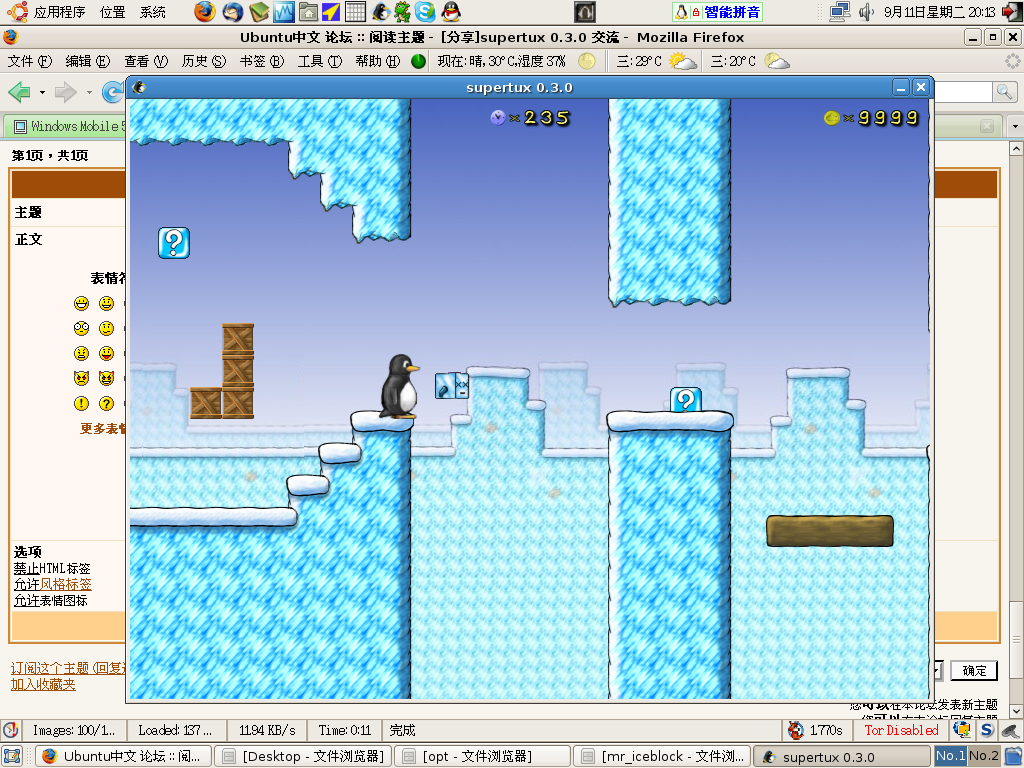The height and width of the screenshot is (768, 1024).
Task: Open the 文件 (F) menu
Action: coord(30,61)
